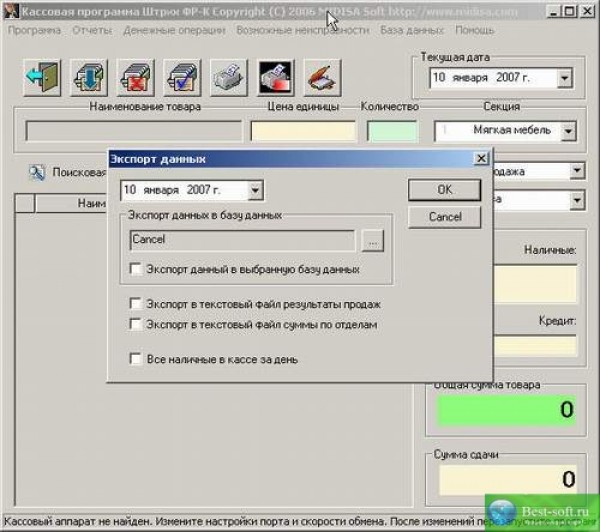Click the receipt stack checkmark icon
This screenshot has height=532, width=600.
coord(180,77)
